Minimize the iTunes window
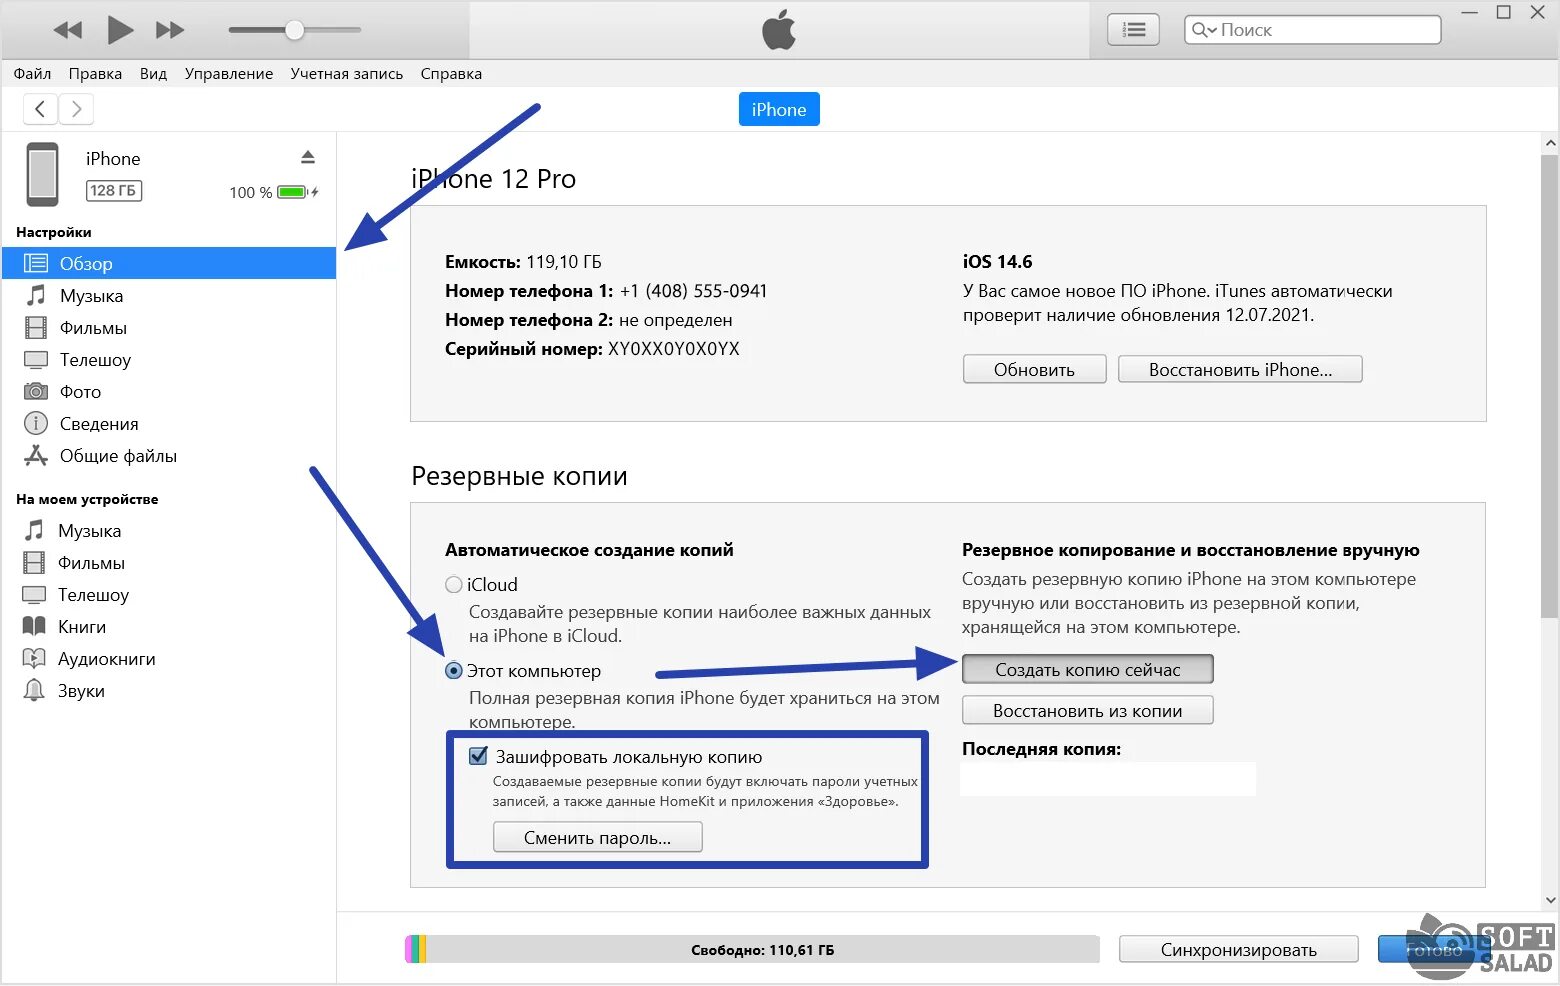Image resolution: width=1560 pixels, height=986 pixels. 1470,13
